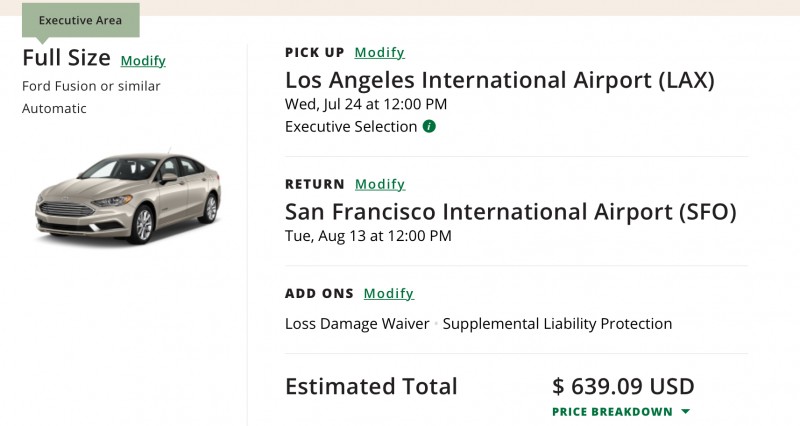Click the Ford Fusion or similar text
This screenshot has width=800, height=426.
[91, 86]
